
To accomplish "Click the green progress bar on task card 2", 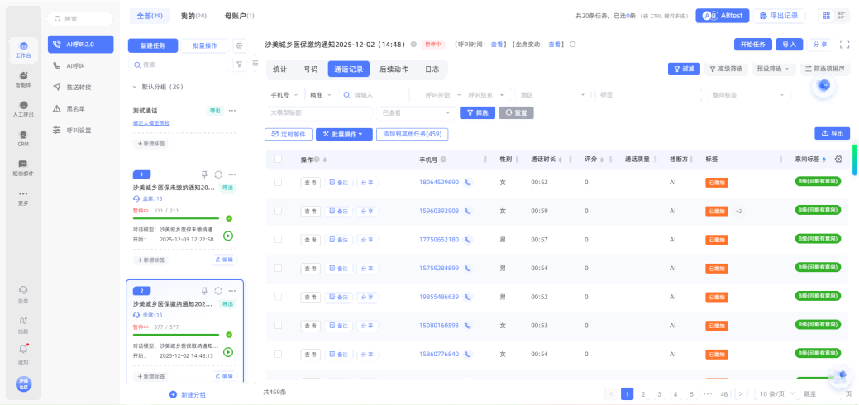I will pos(176,333).
